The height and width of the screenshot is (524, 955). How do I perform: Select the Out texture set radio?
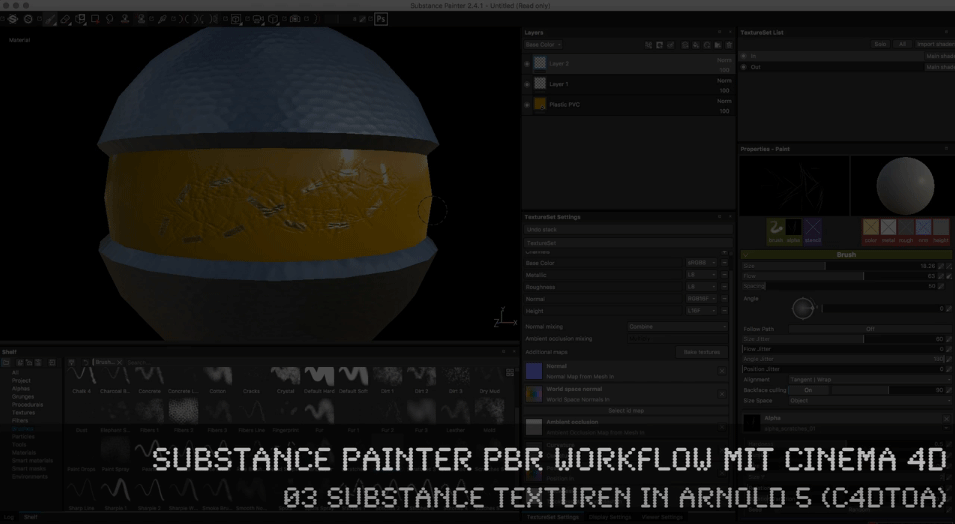[x=744, y=67]
